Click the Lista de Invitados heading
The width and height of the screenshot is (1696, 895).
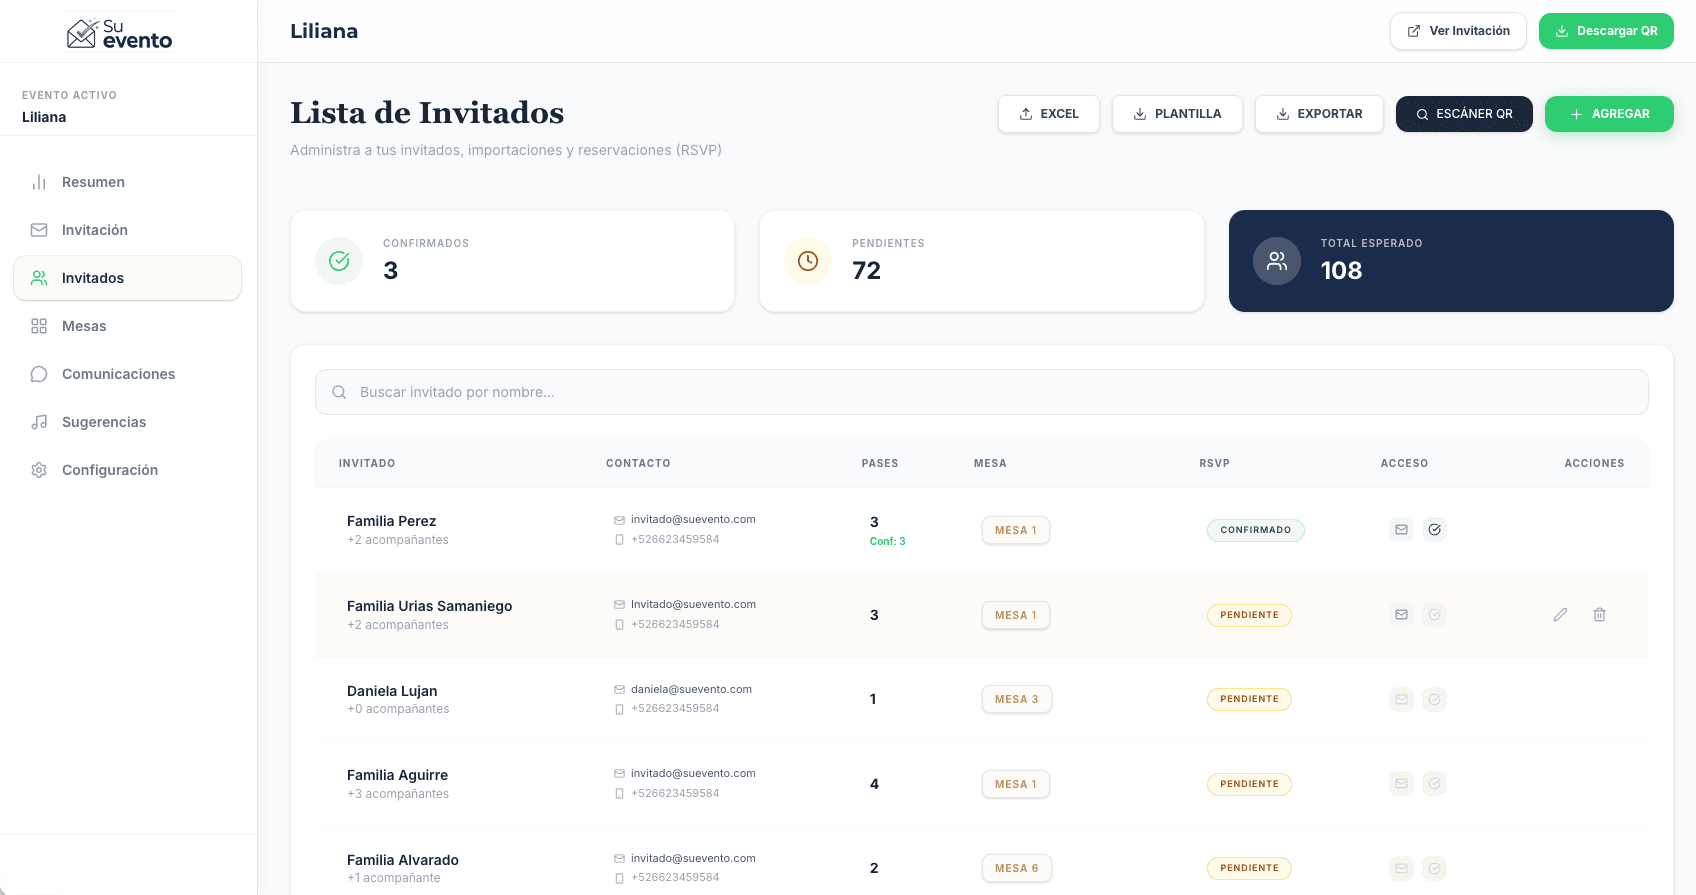click(427, 113)
